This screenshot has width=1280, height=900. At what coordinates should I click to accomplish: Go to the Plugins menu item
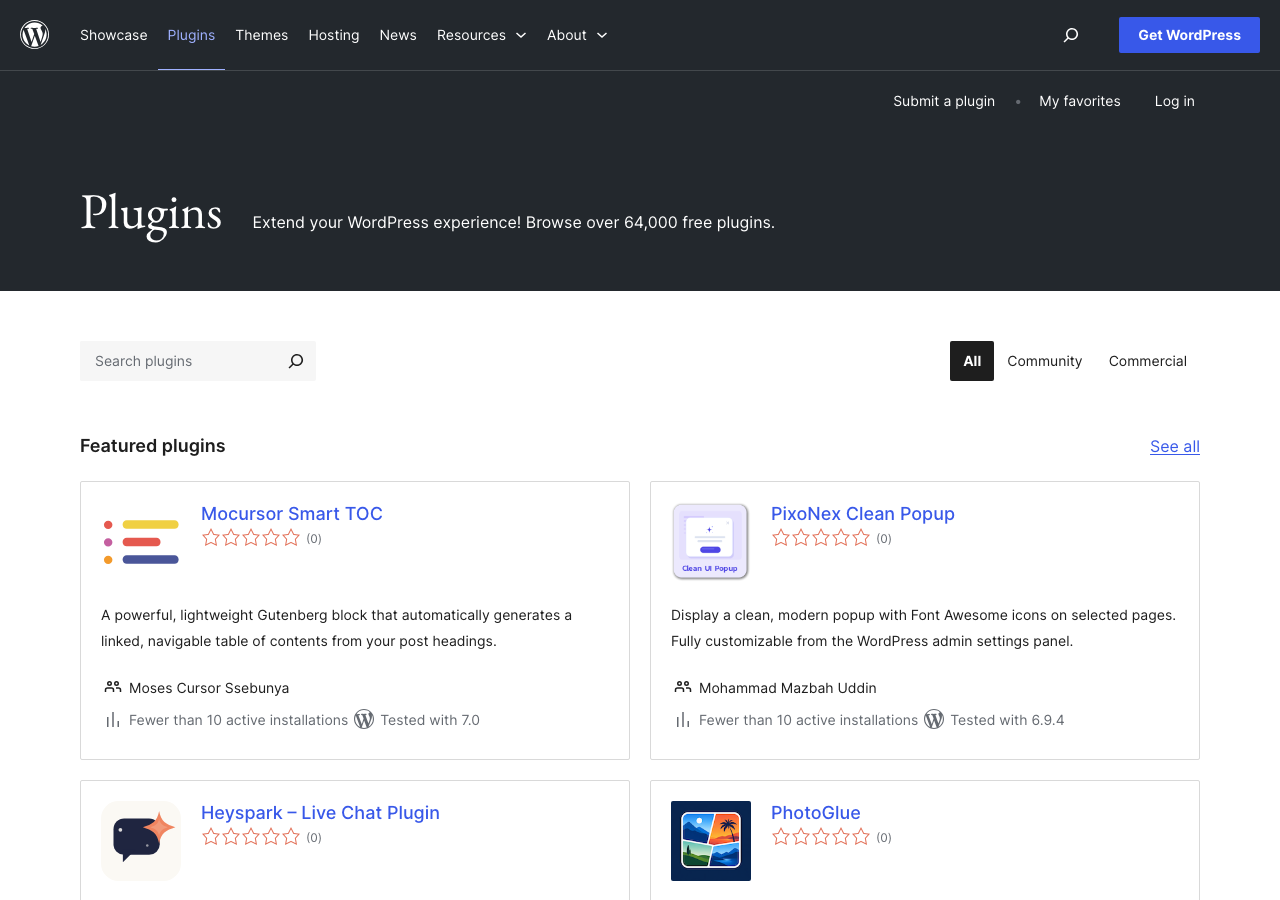pyautogui.click(x=191, y=35)
